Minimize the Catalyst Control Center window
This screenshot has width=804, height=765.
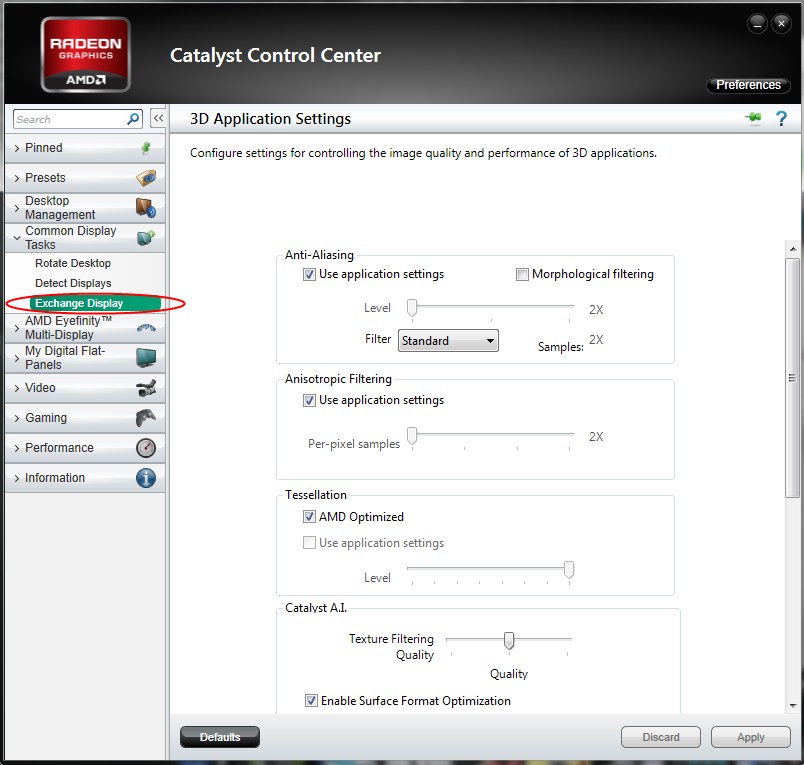[x=757, y=24]
